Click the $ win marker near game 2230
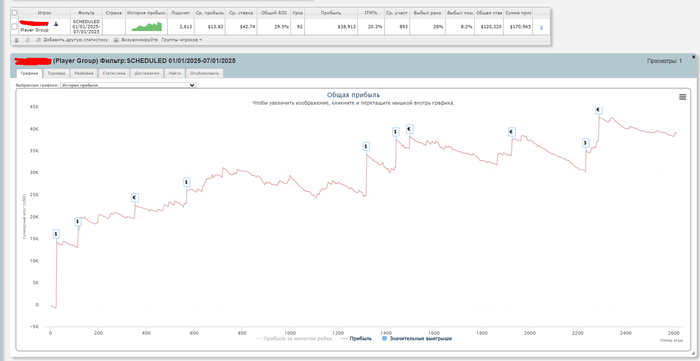The width and height of the screenshot is (700, 361). coord(585,143)
